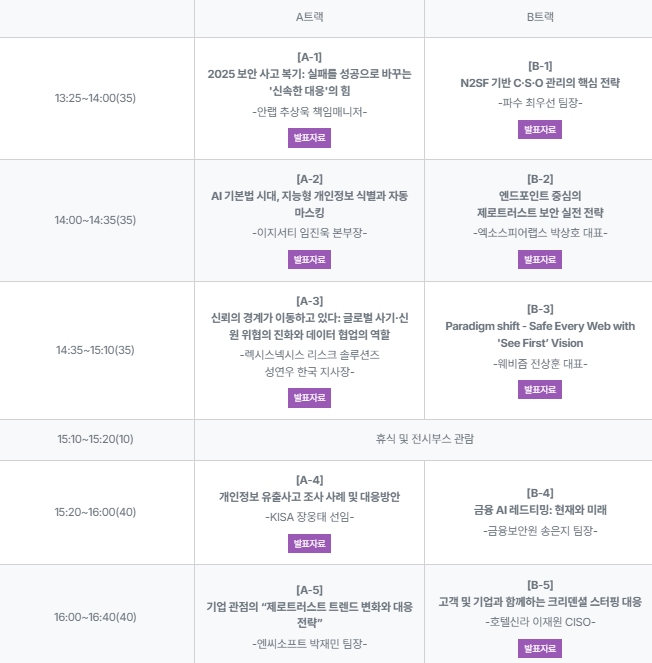Click the 13:25~14:00(35) time slot cell
The height and width of the screenshot is (663, 652).
click(96, 98)
